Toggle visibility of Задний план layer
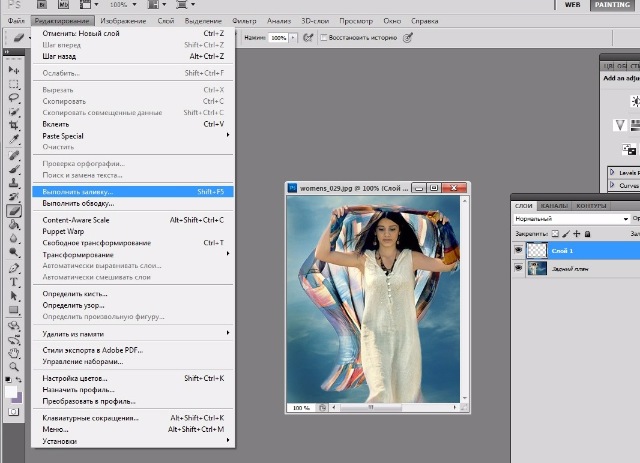 (518, 269)
